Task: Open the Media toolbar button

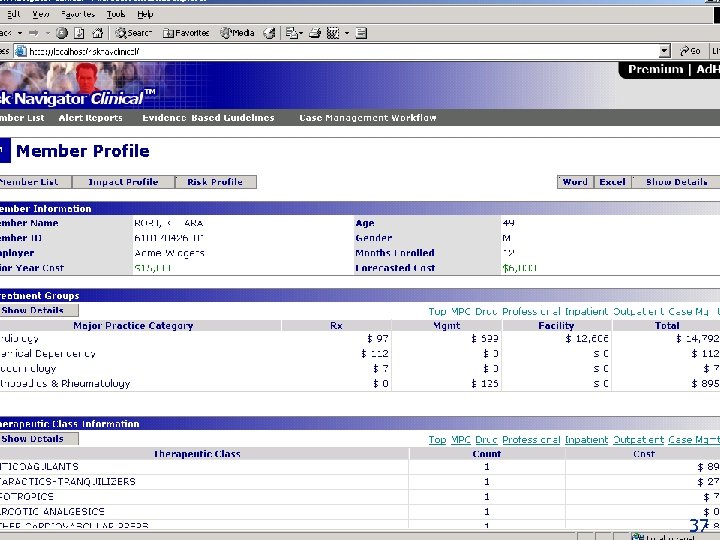Action: coord(237,33)
